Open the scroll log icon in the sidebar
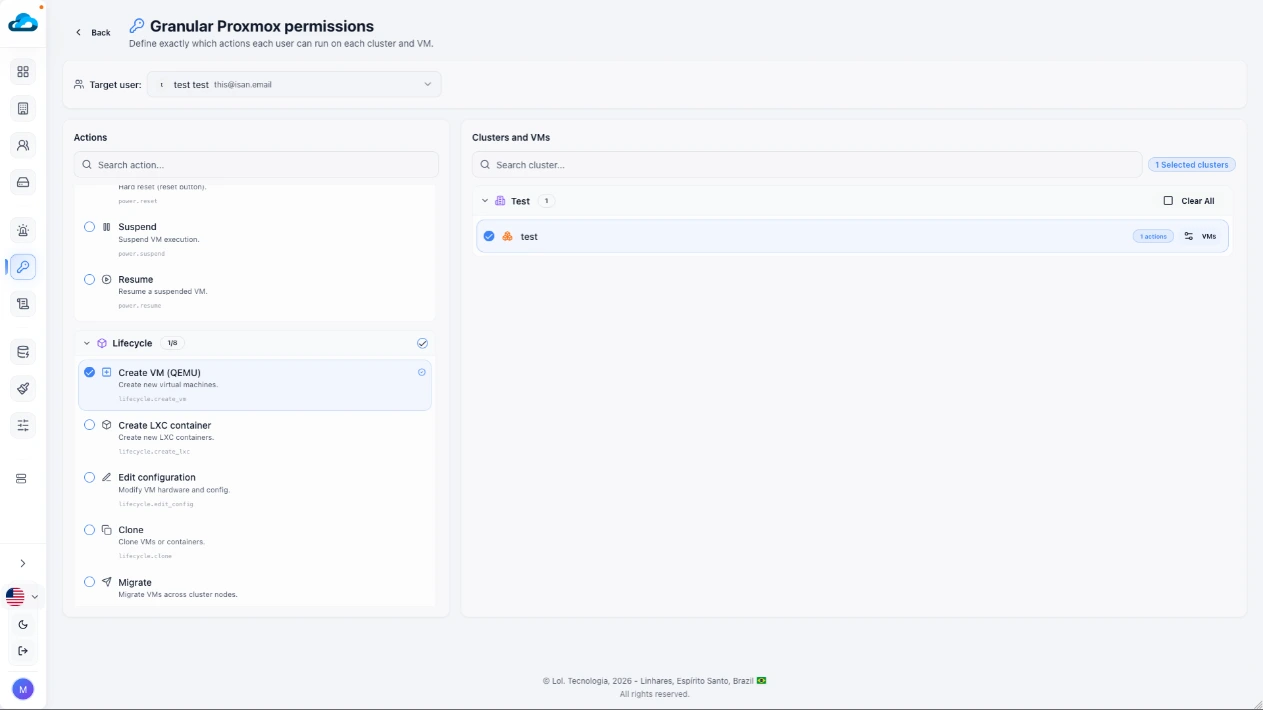Screen dimensions: 1263x710 23,303
